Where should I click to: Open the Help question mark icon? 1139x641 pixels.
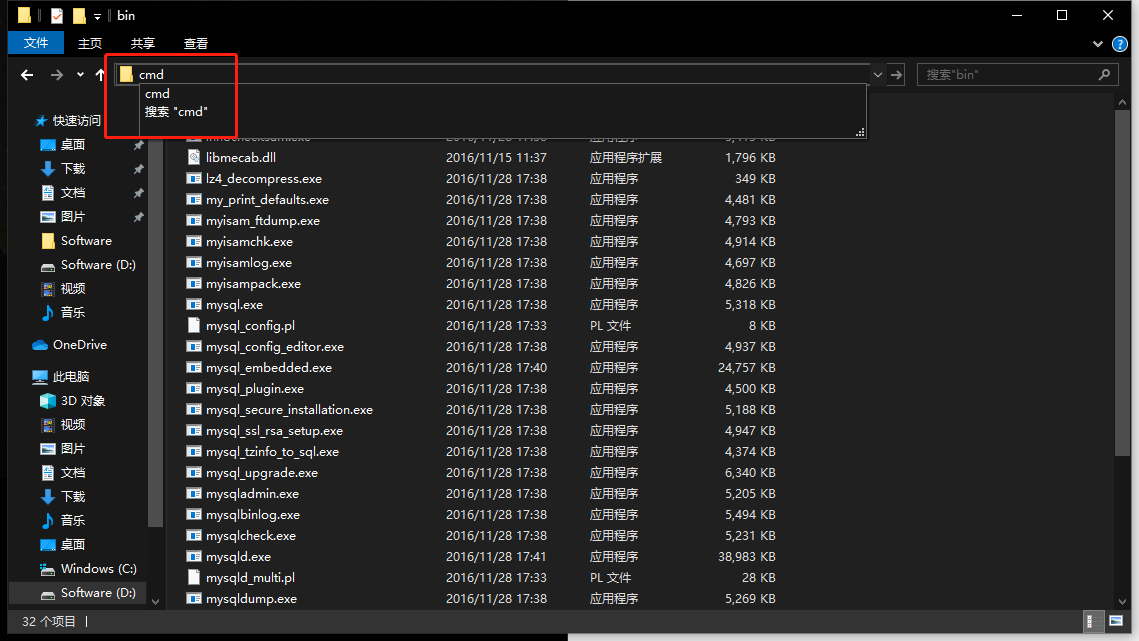click(x=1119, y=44)
